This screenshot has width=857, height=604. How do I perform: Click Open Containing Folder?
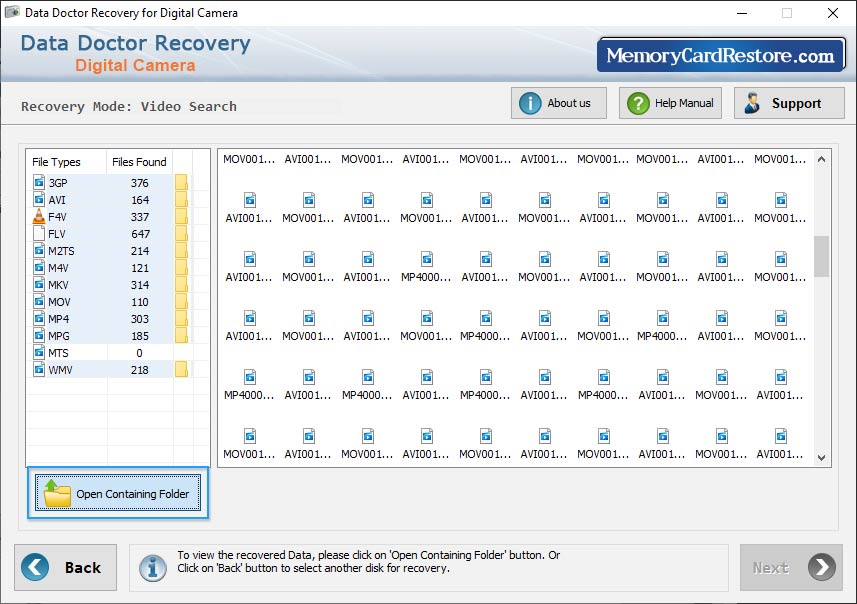(118, 493)
